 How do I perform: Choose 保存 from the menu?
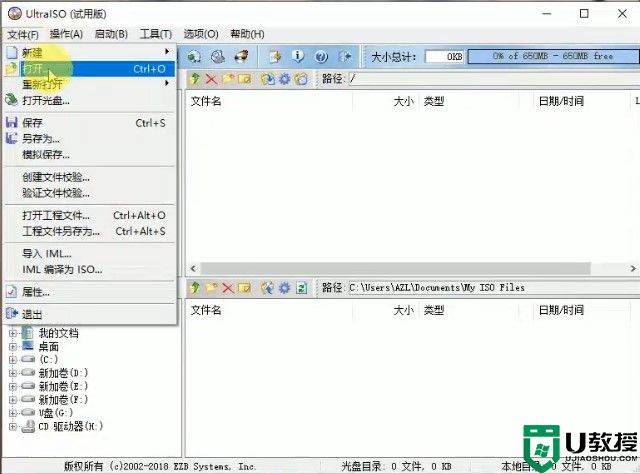click(90, 122)
